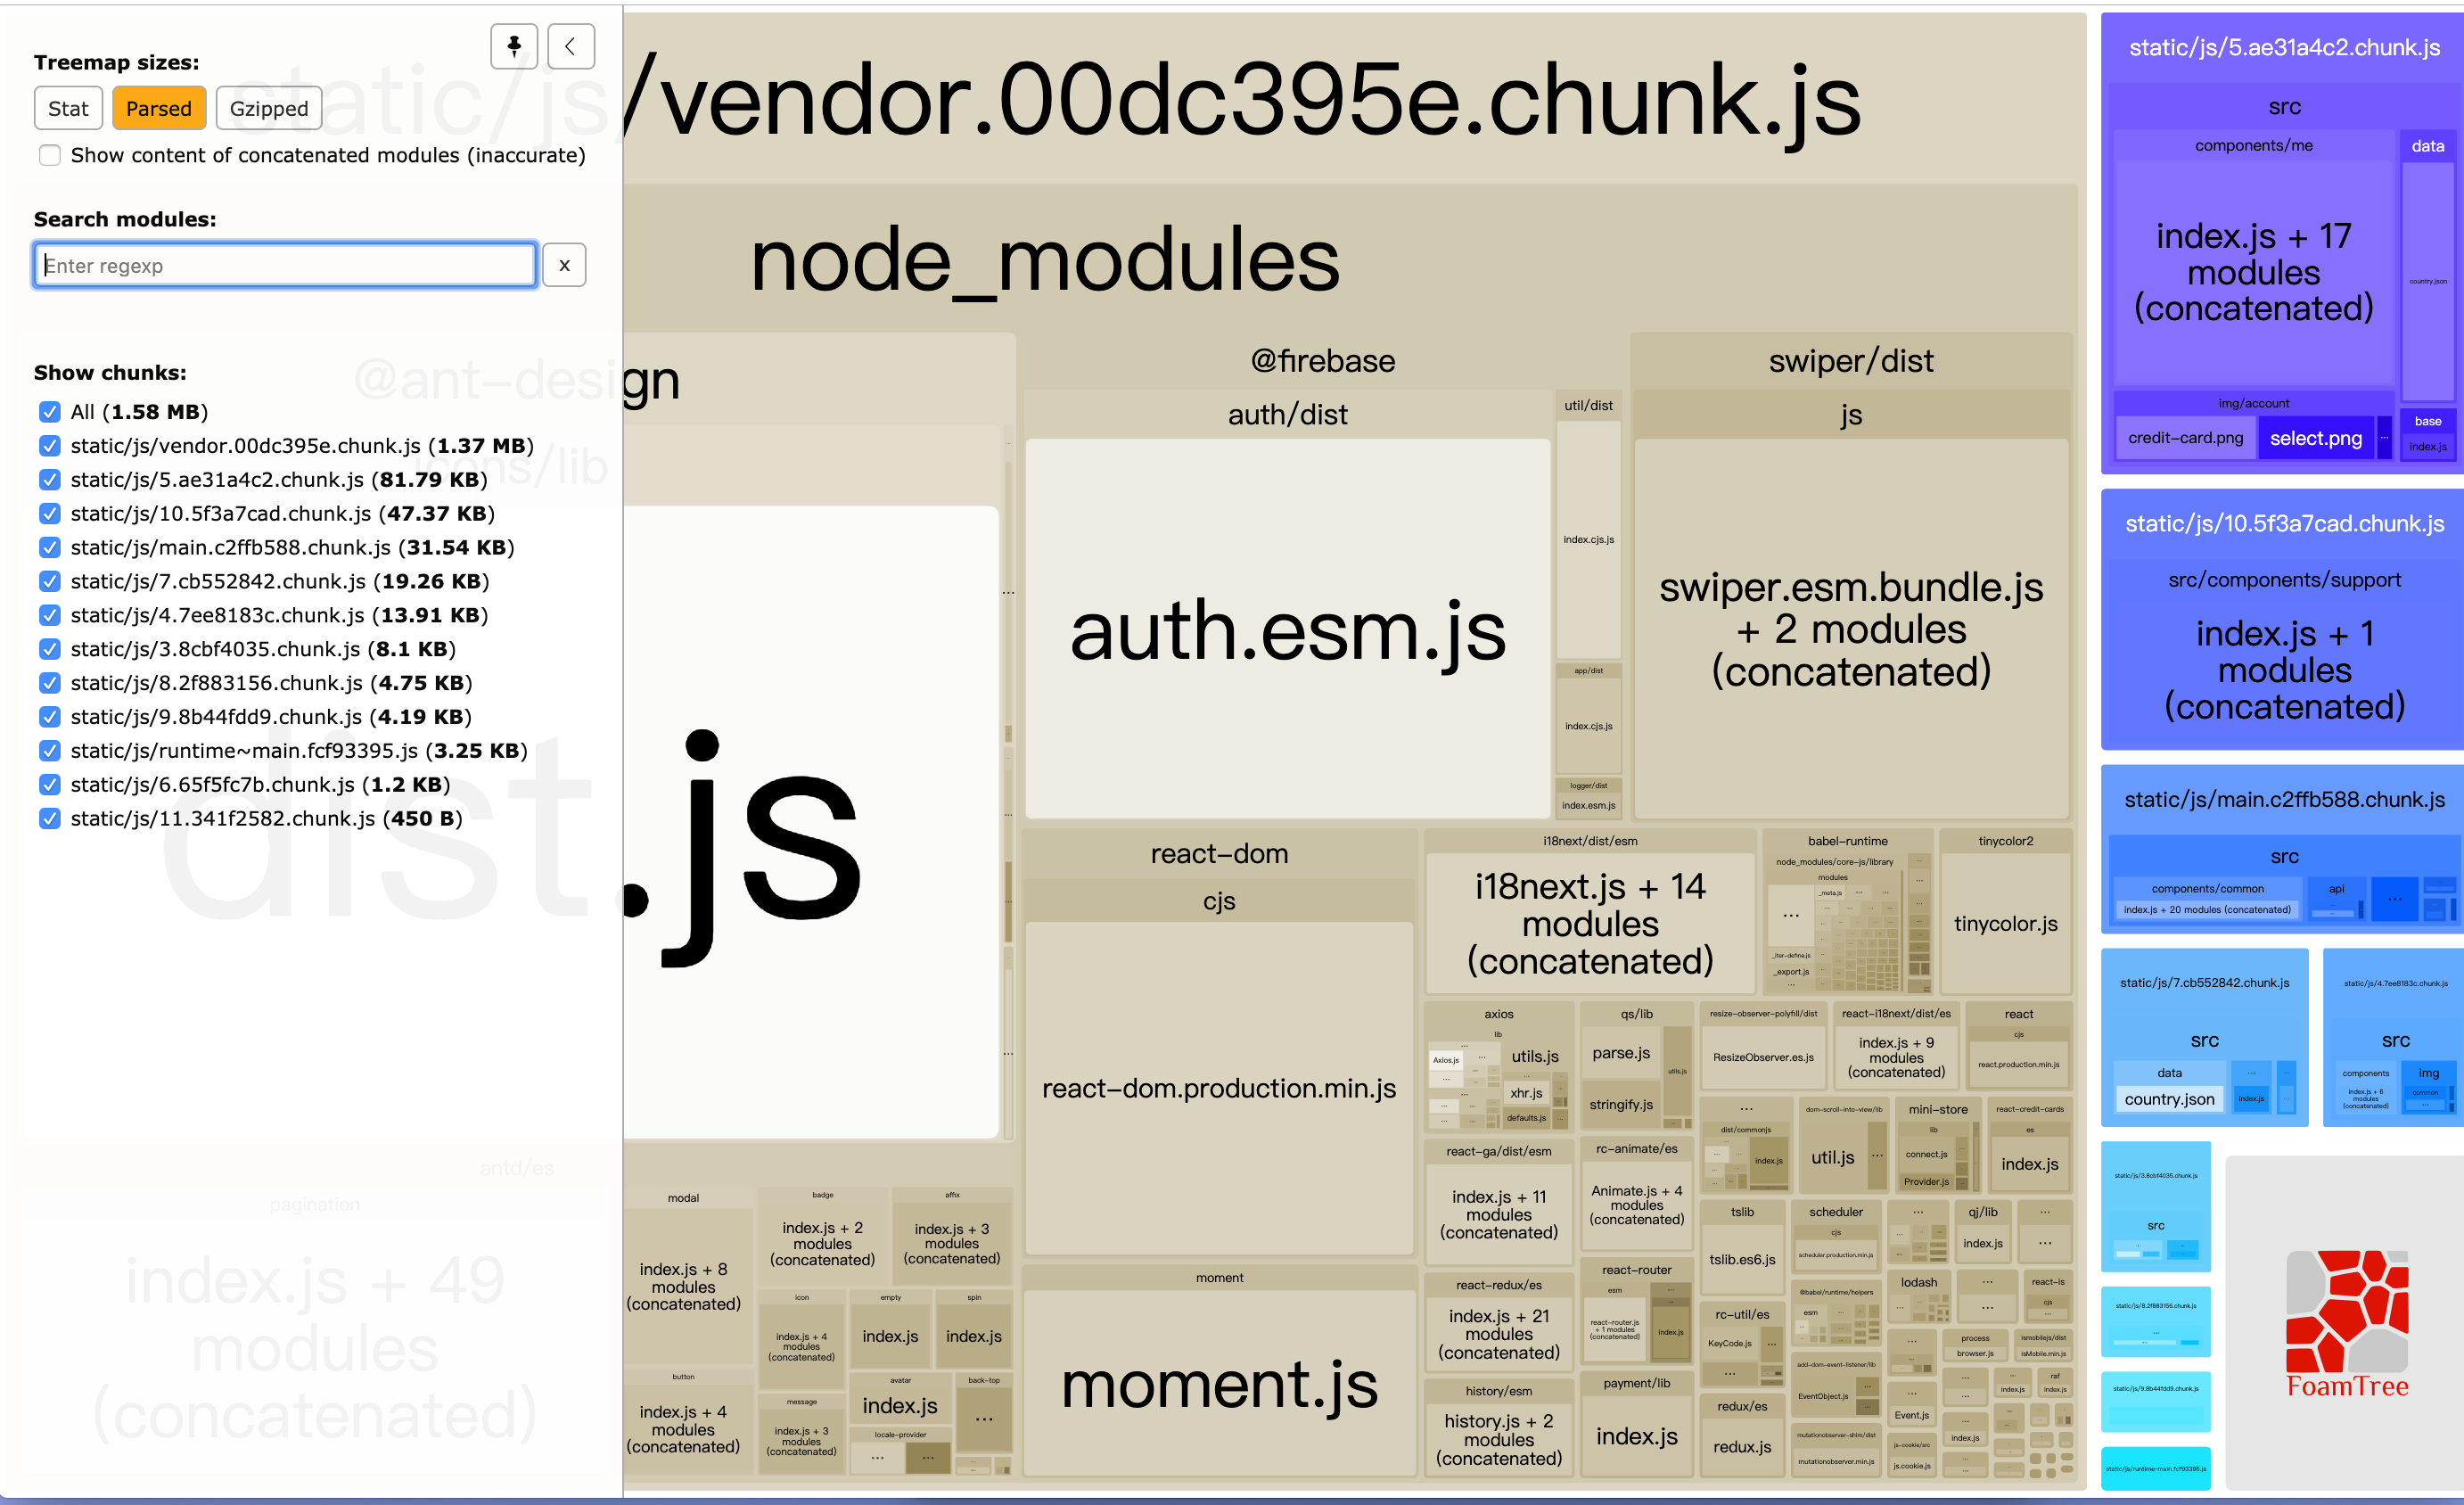Viewport: 2464px width, 1505px height.
Task: Select the Stat tab view
Action: coord(69,109)
